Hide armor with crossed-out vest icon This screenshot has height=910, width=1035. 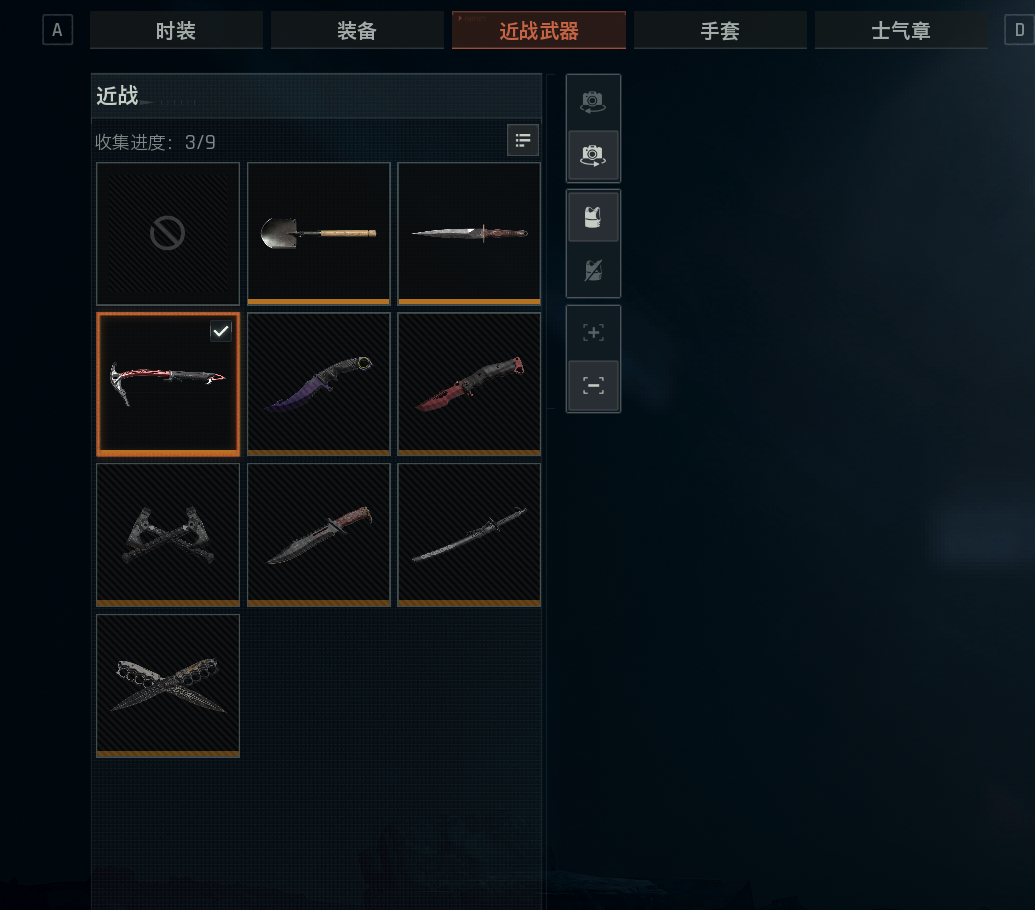click(593, 270)
